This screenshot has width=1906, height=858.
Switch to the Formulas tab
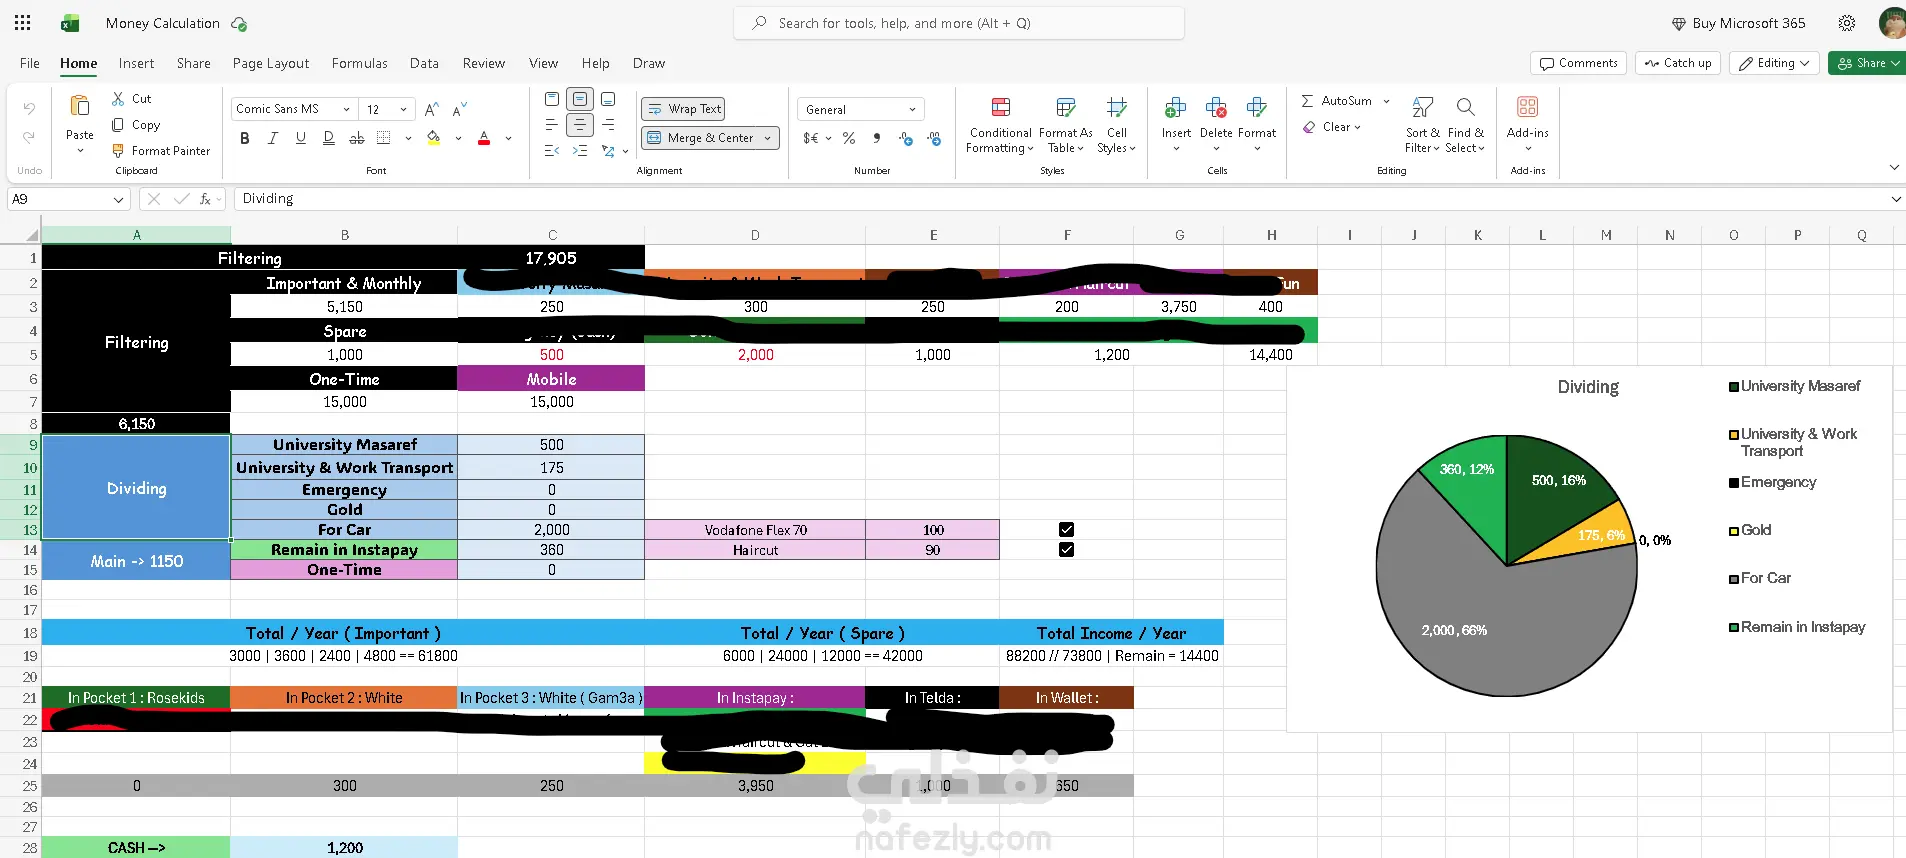click(x=360, y=63)
